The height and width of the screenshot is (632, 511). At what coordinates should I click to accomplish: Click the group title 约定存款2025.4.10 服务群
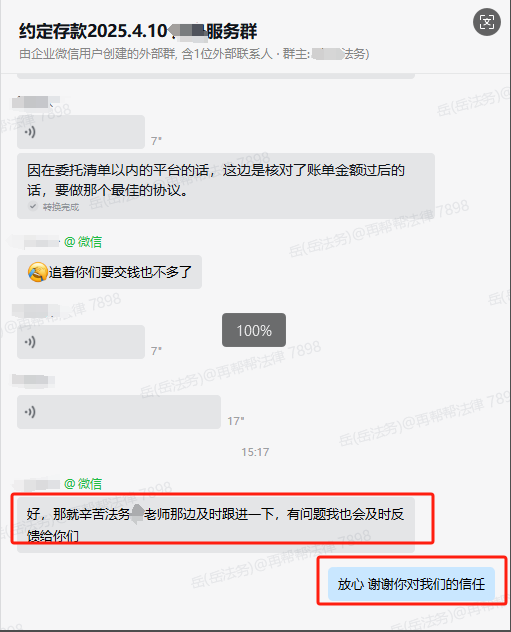tap(138, 31)
